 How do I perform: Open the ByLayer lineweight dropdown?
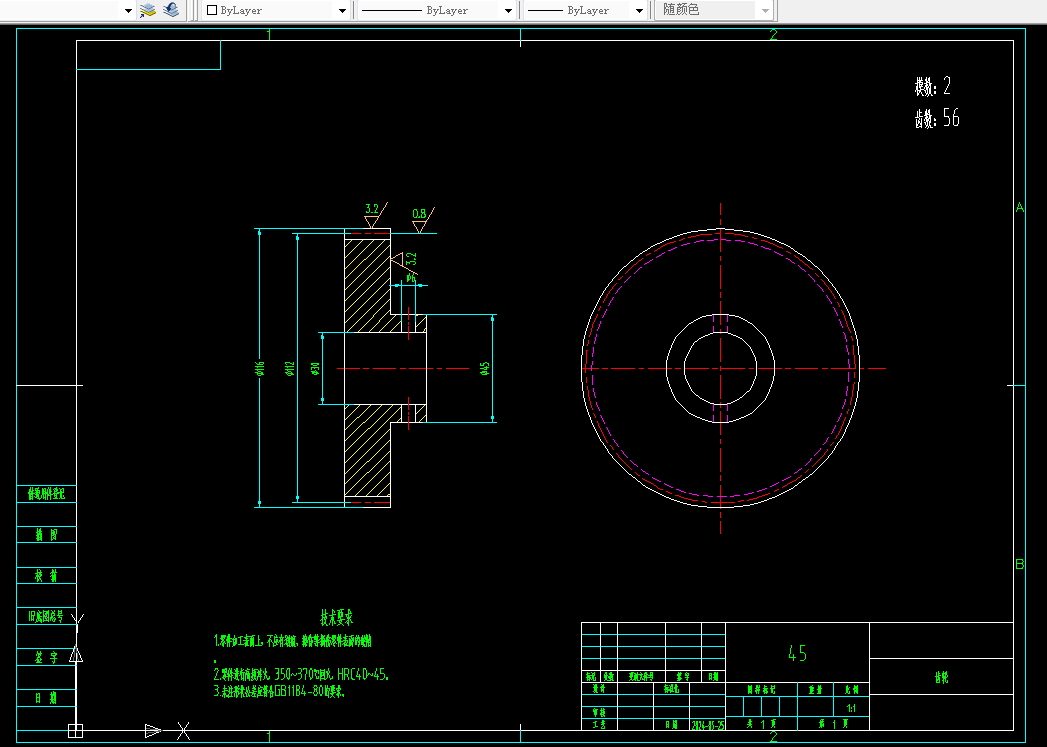coord(639,11)
